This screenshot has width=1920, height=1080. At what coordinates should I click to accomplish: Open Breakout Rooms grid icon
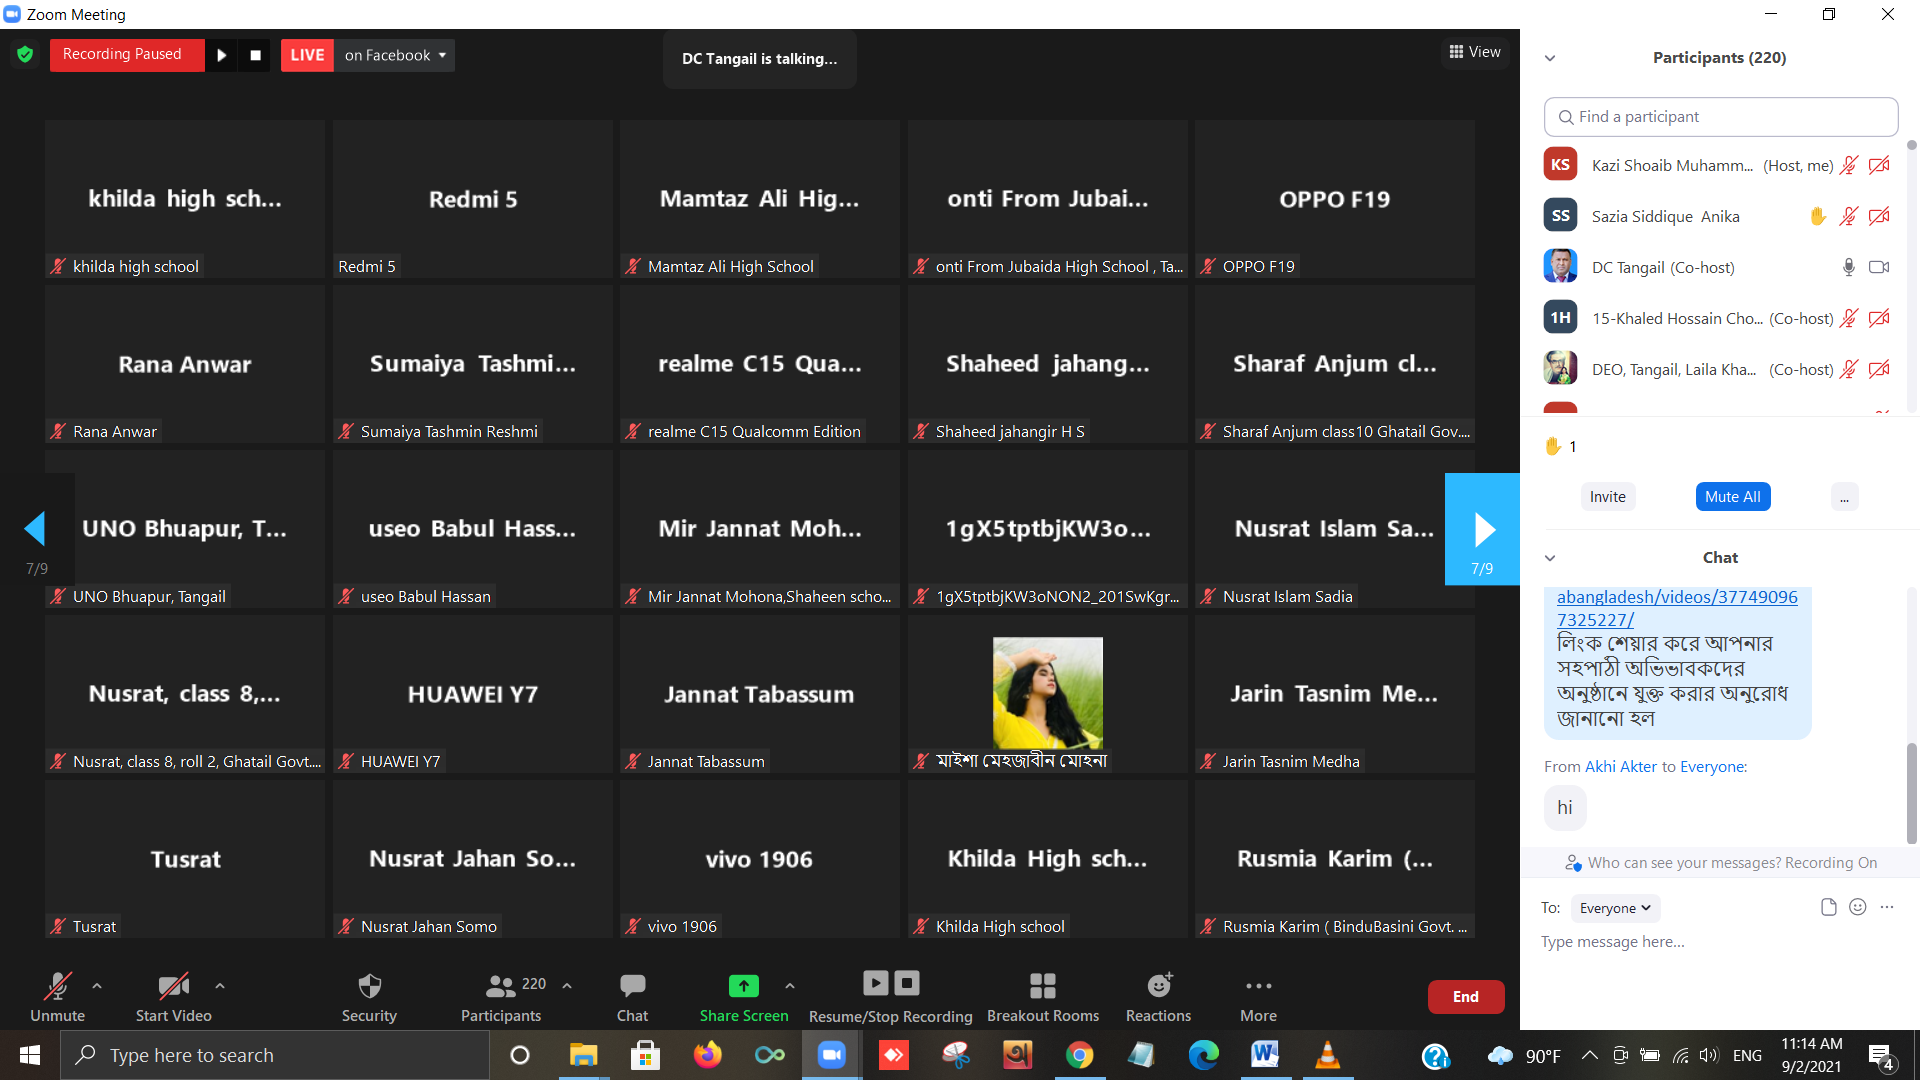tap(1043, 986)
